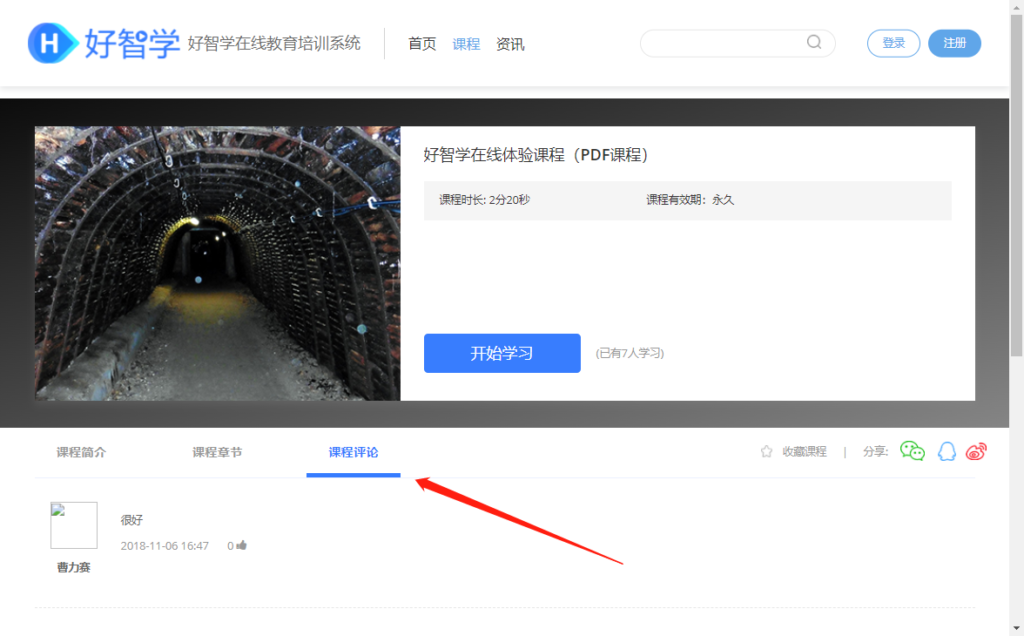Click the tunnel course cover image
Image resolution: width=1024 pixels, height=636 pixels.
[217, 263]
